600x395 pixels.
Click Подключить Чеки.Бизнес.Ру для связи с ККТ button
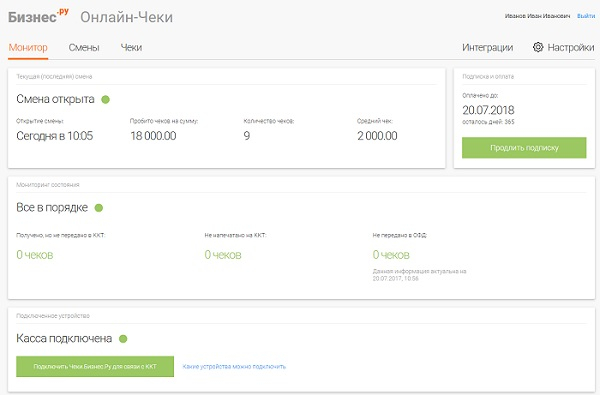coord(95,366)
